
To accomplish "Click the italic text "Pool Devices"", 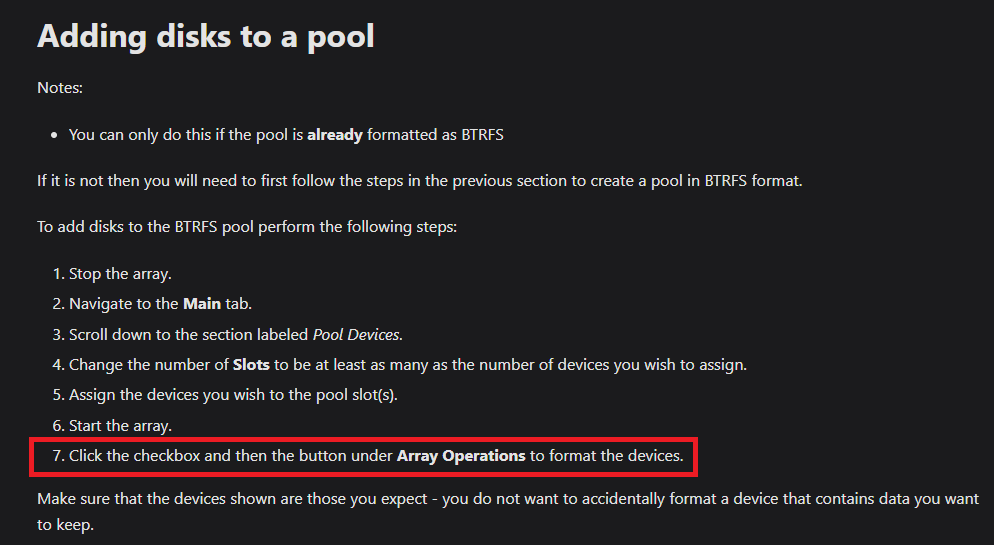I will tap(356, 334).
